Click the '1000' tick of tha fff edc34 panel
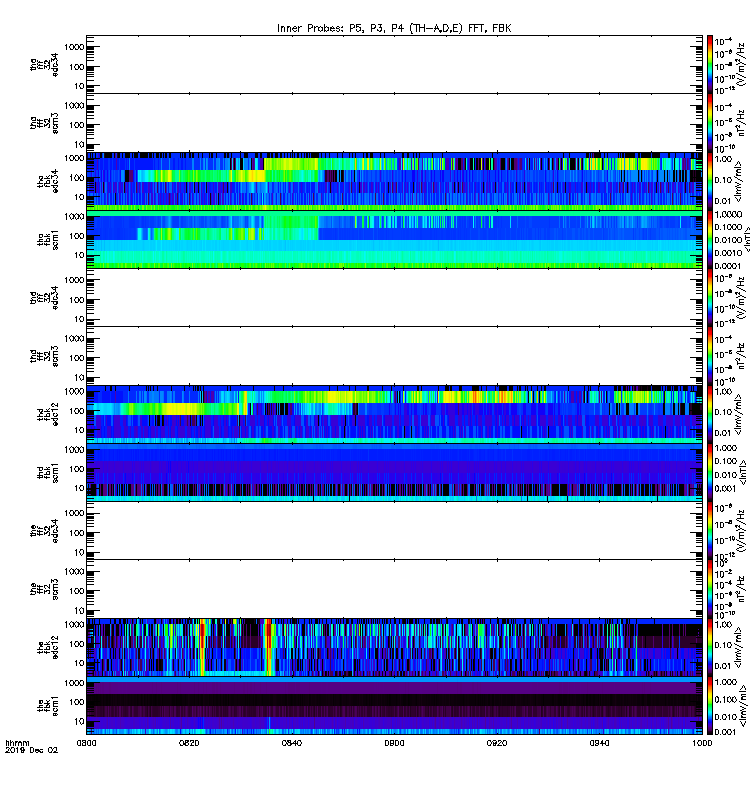This screenshot has width=750, height=800. coord(74,47)
